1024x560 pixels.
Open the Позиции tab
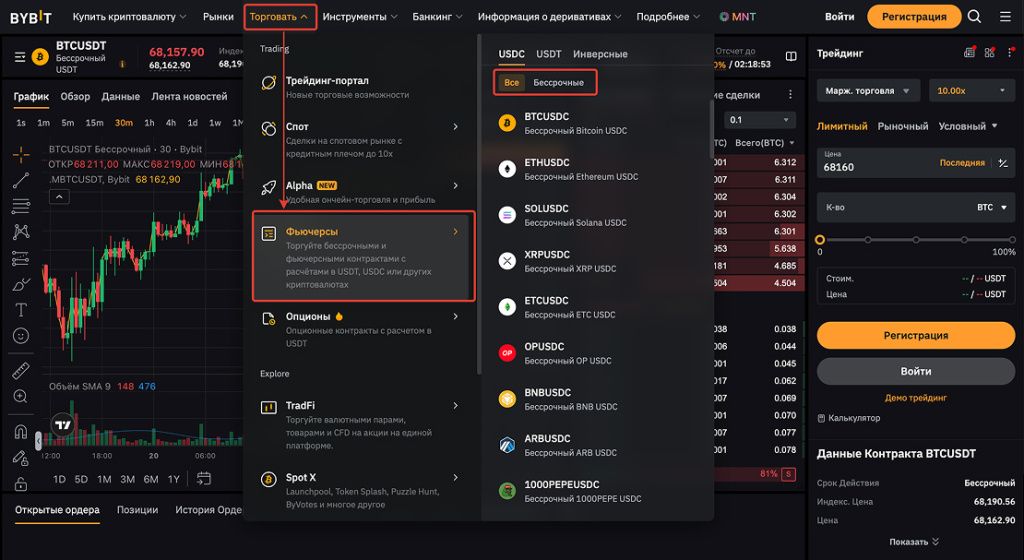137,510
